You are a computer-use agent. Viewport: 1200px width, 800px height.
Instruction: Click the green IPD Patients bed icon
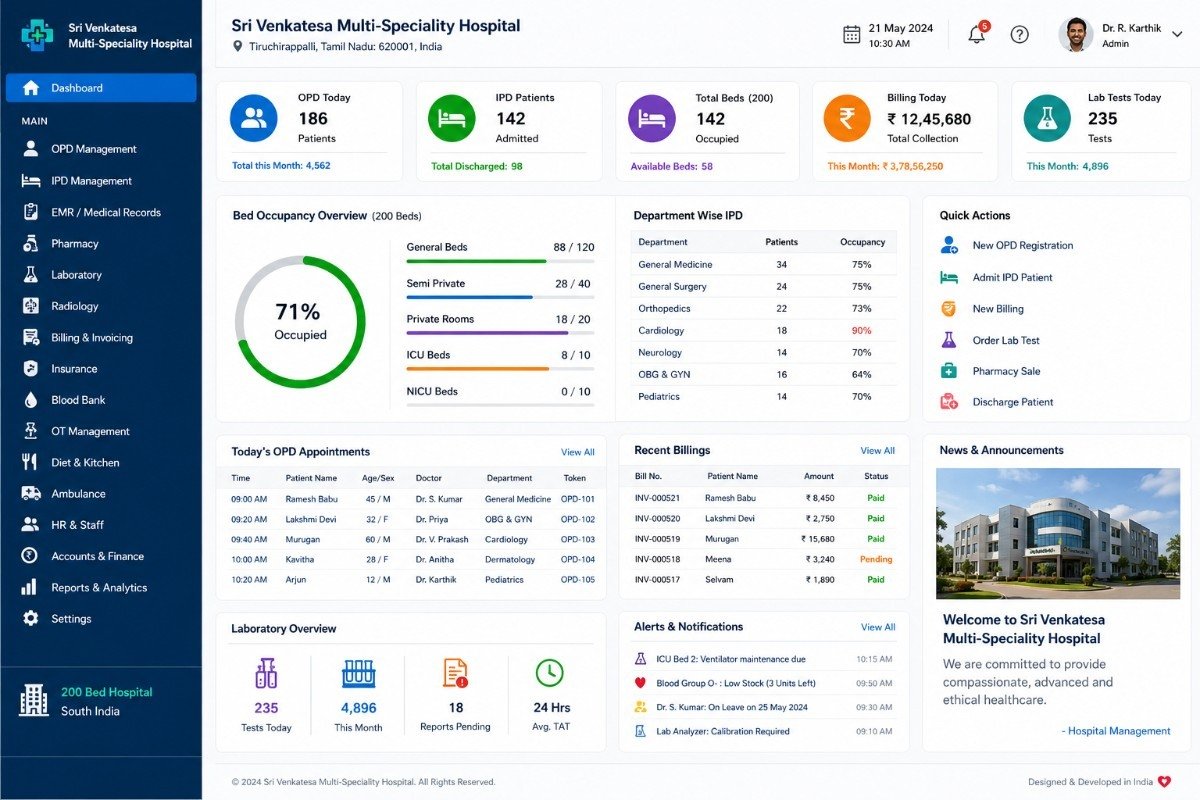[x=451, y=119]
